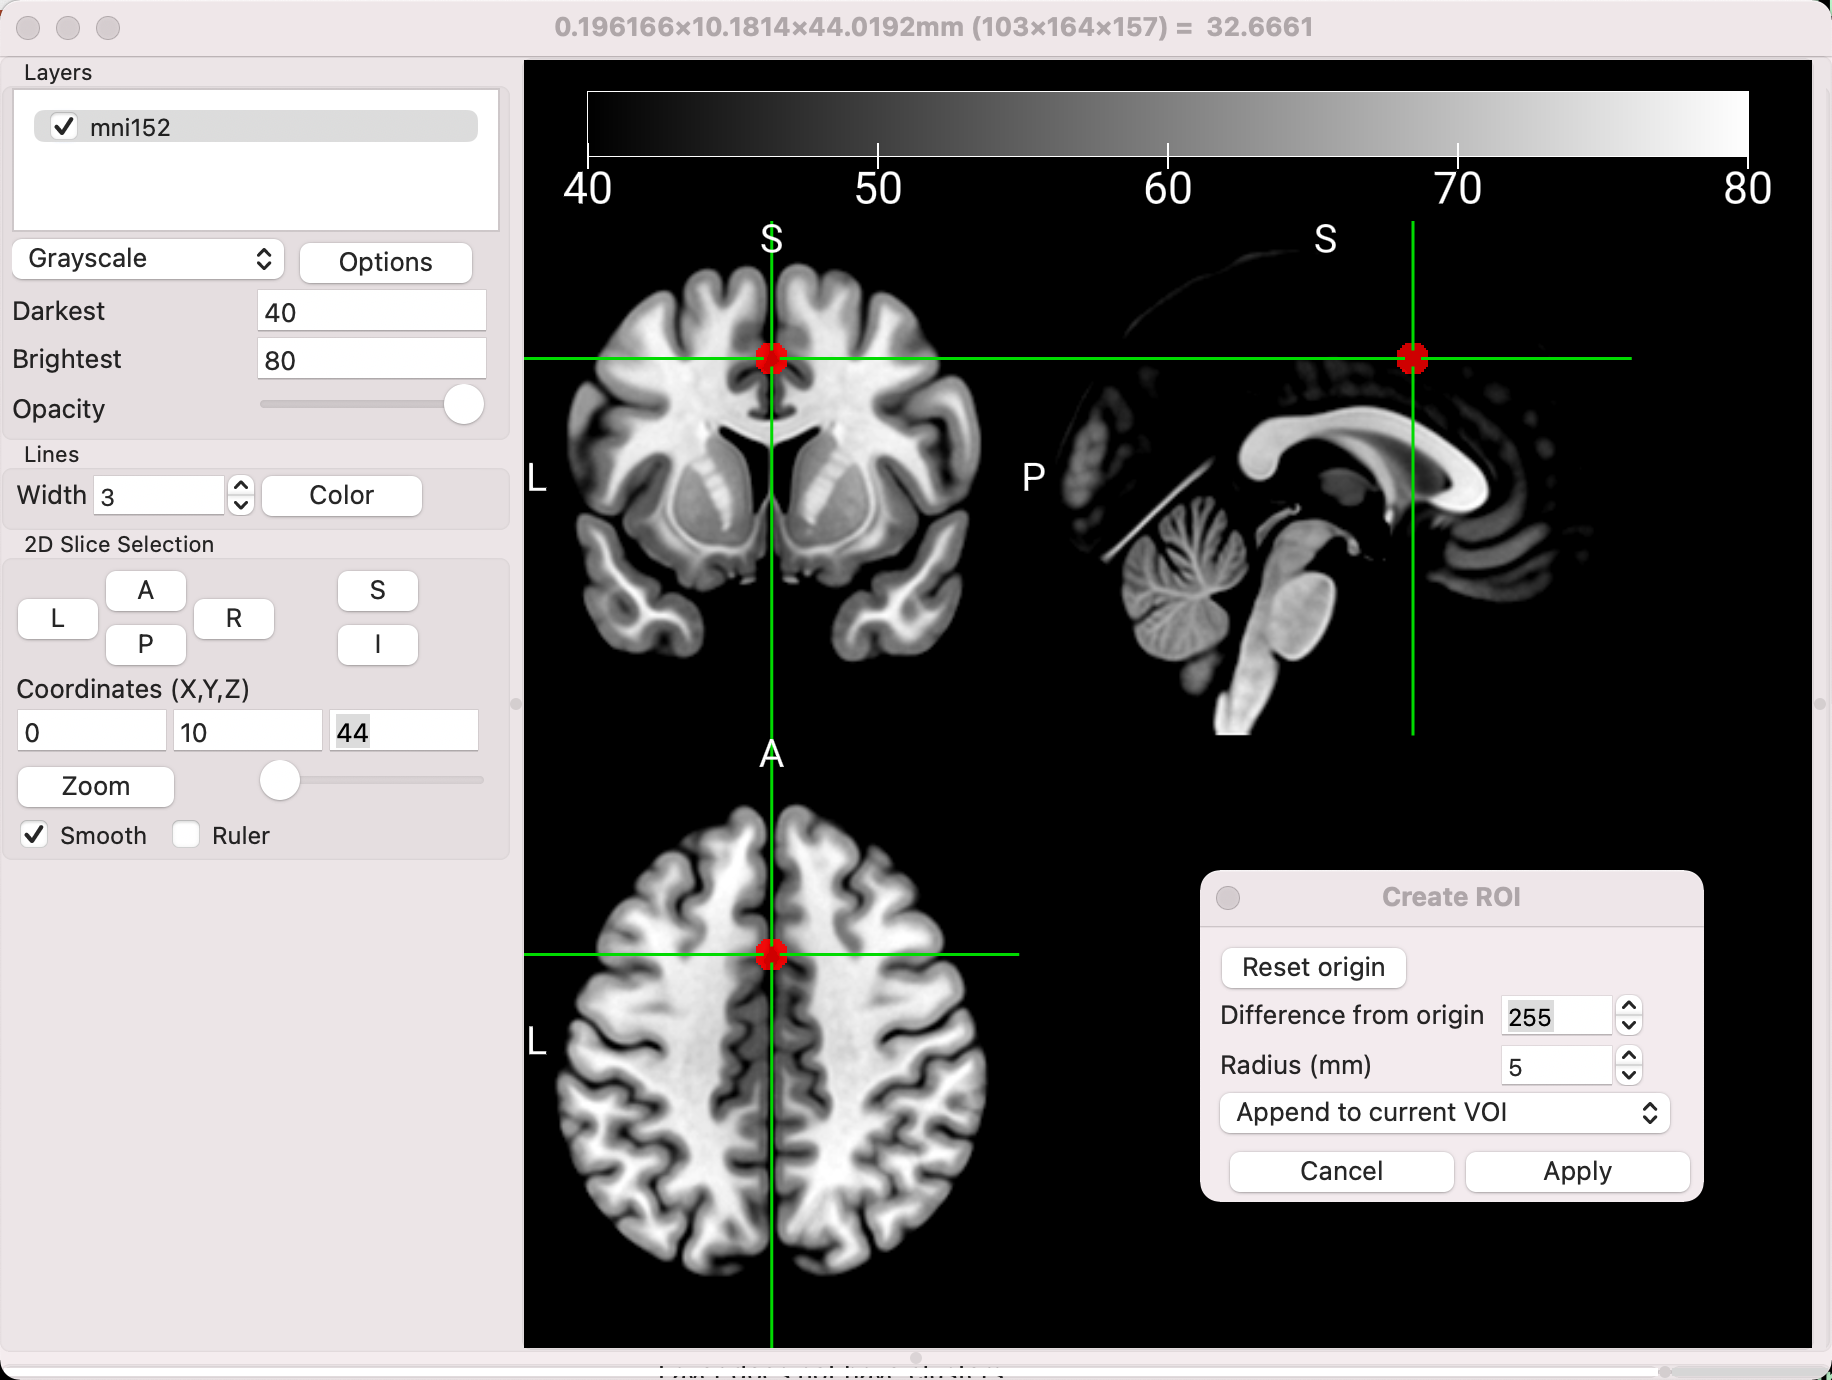Edit the Darkest value field
Viewport: 1832px width, 1380px height.
click(372, 312)
